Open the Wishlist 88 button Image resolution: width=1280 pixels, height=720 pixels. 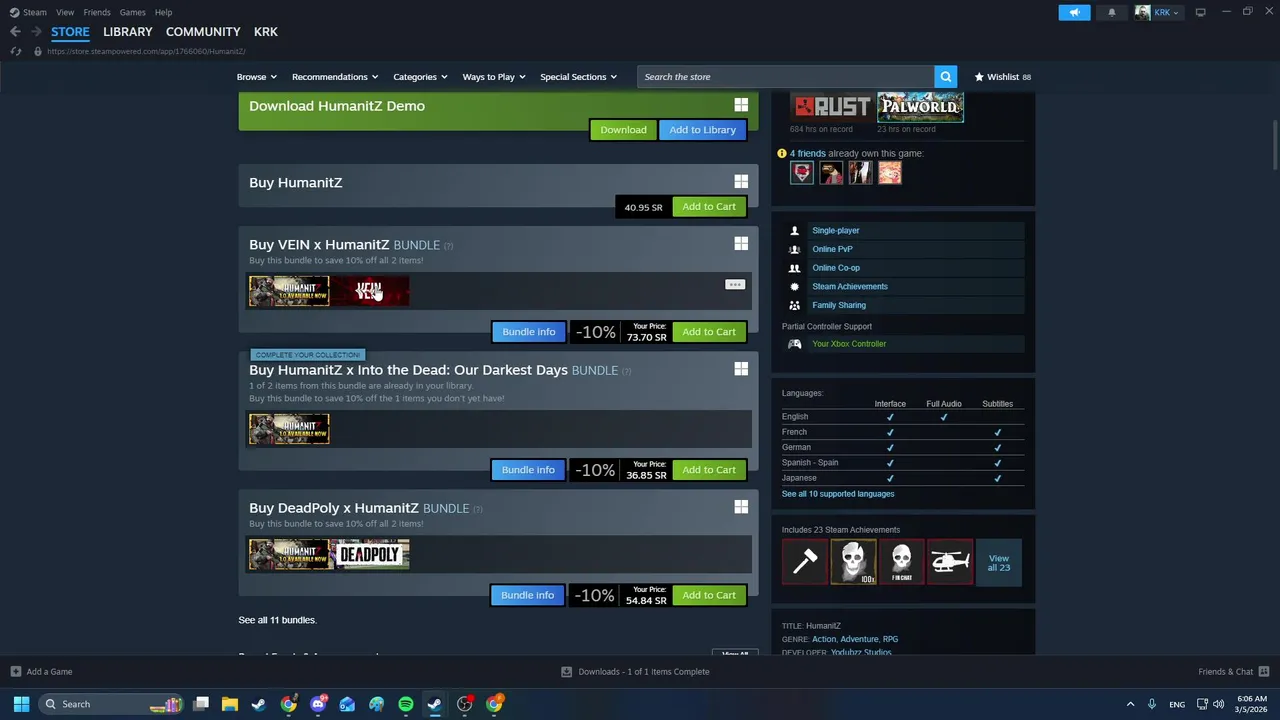[x=1002, y=77]
